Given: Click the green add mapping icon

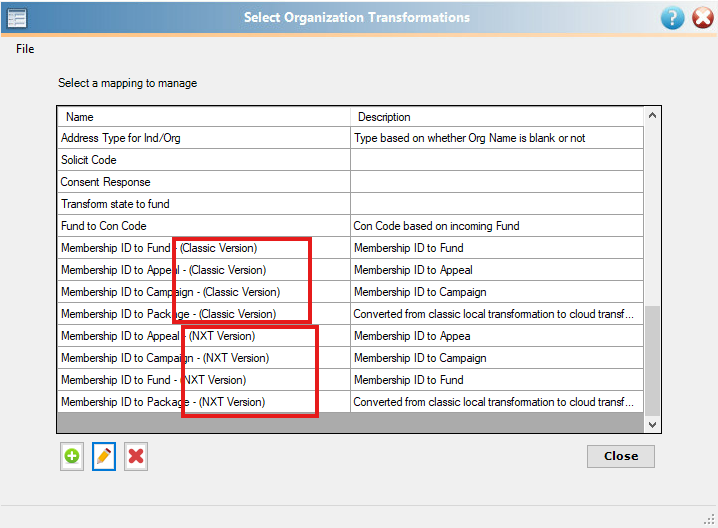Looking at the screenshot, I should 72,457.
